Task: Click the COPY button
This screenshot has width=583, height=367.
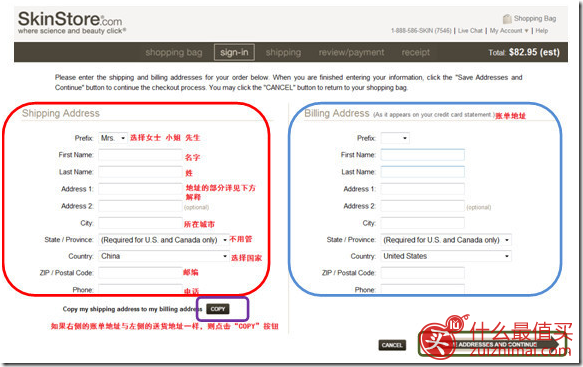Action: point(218,309)
